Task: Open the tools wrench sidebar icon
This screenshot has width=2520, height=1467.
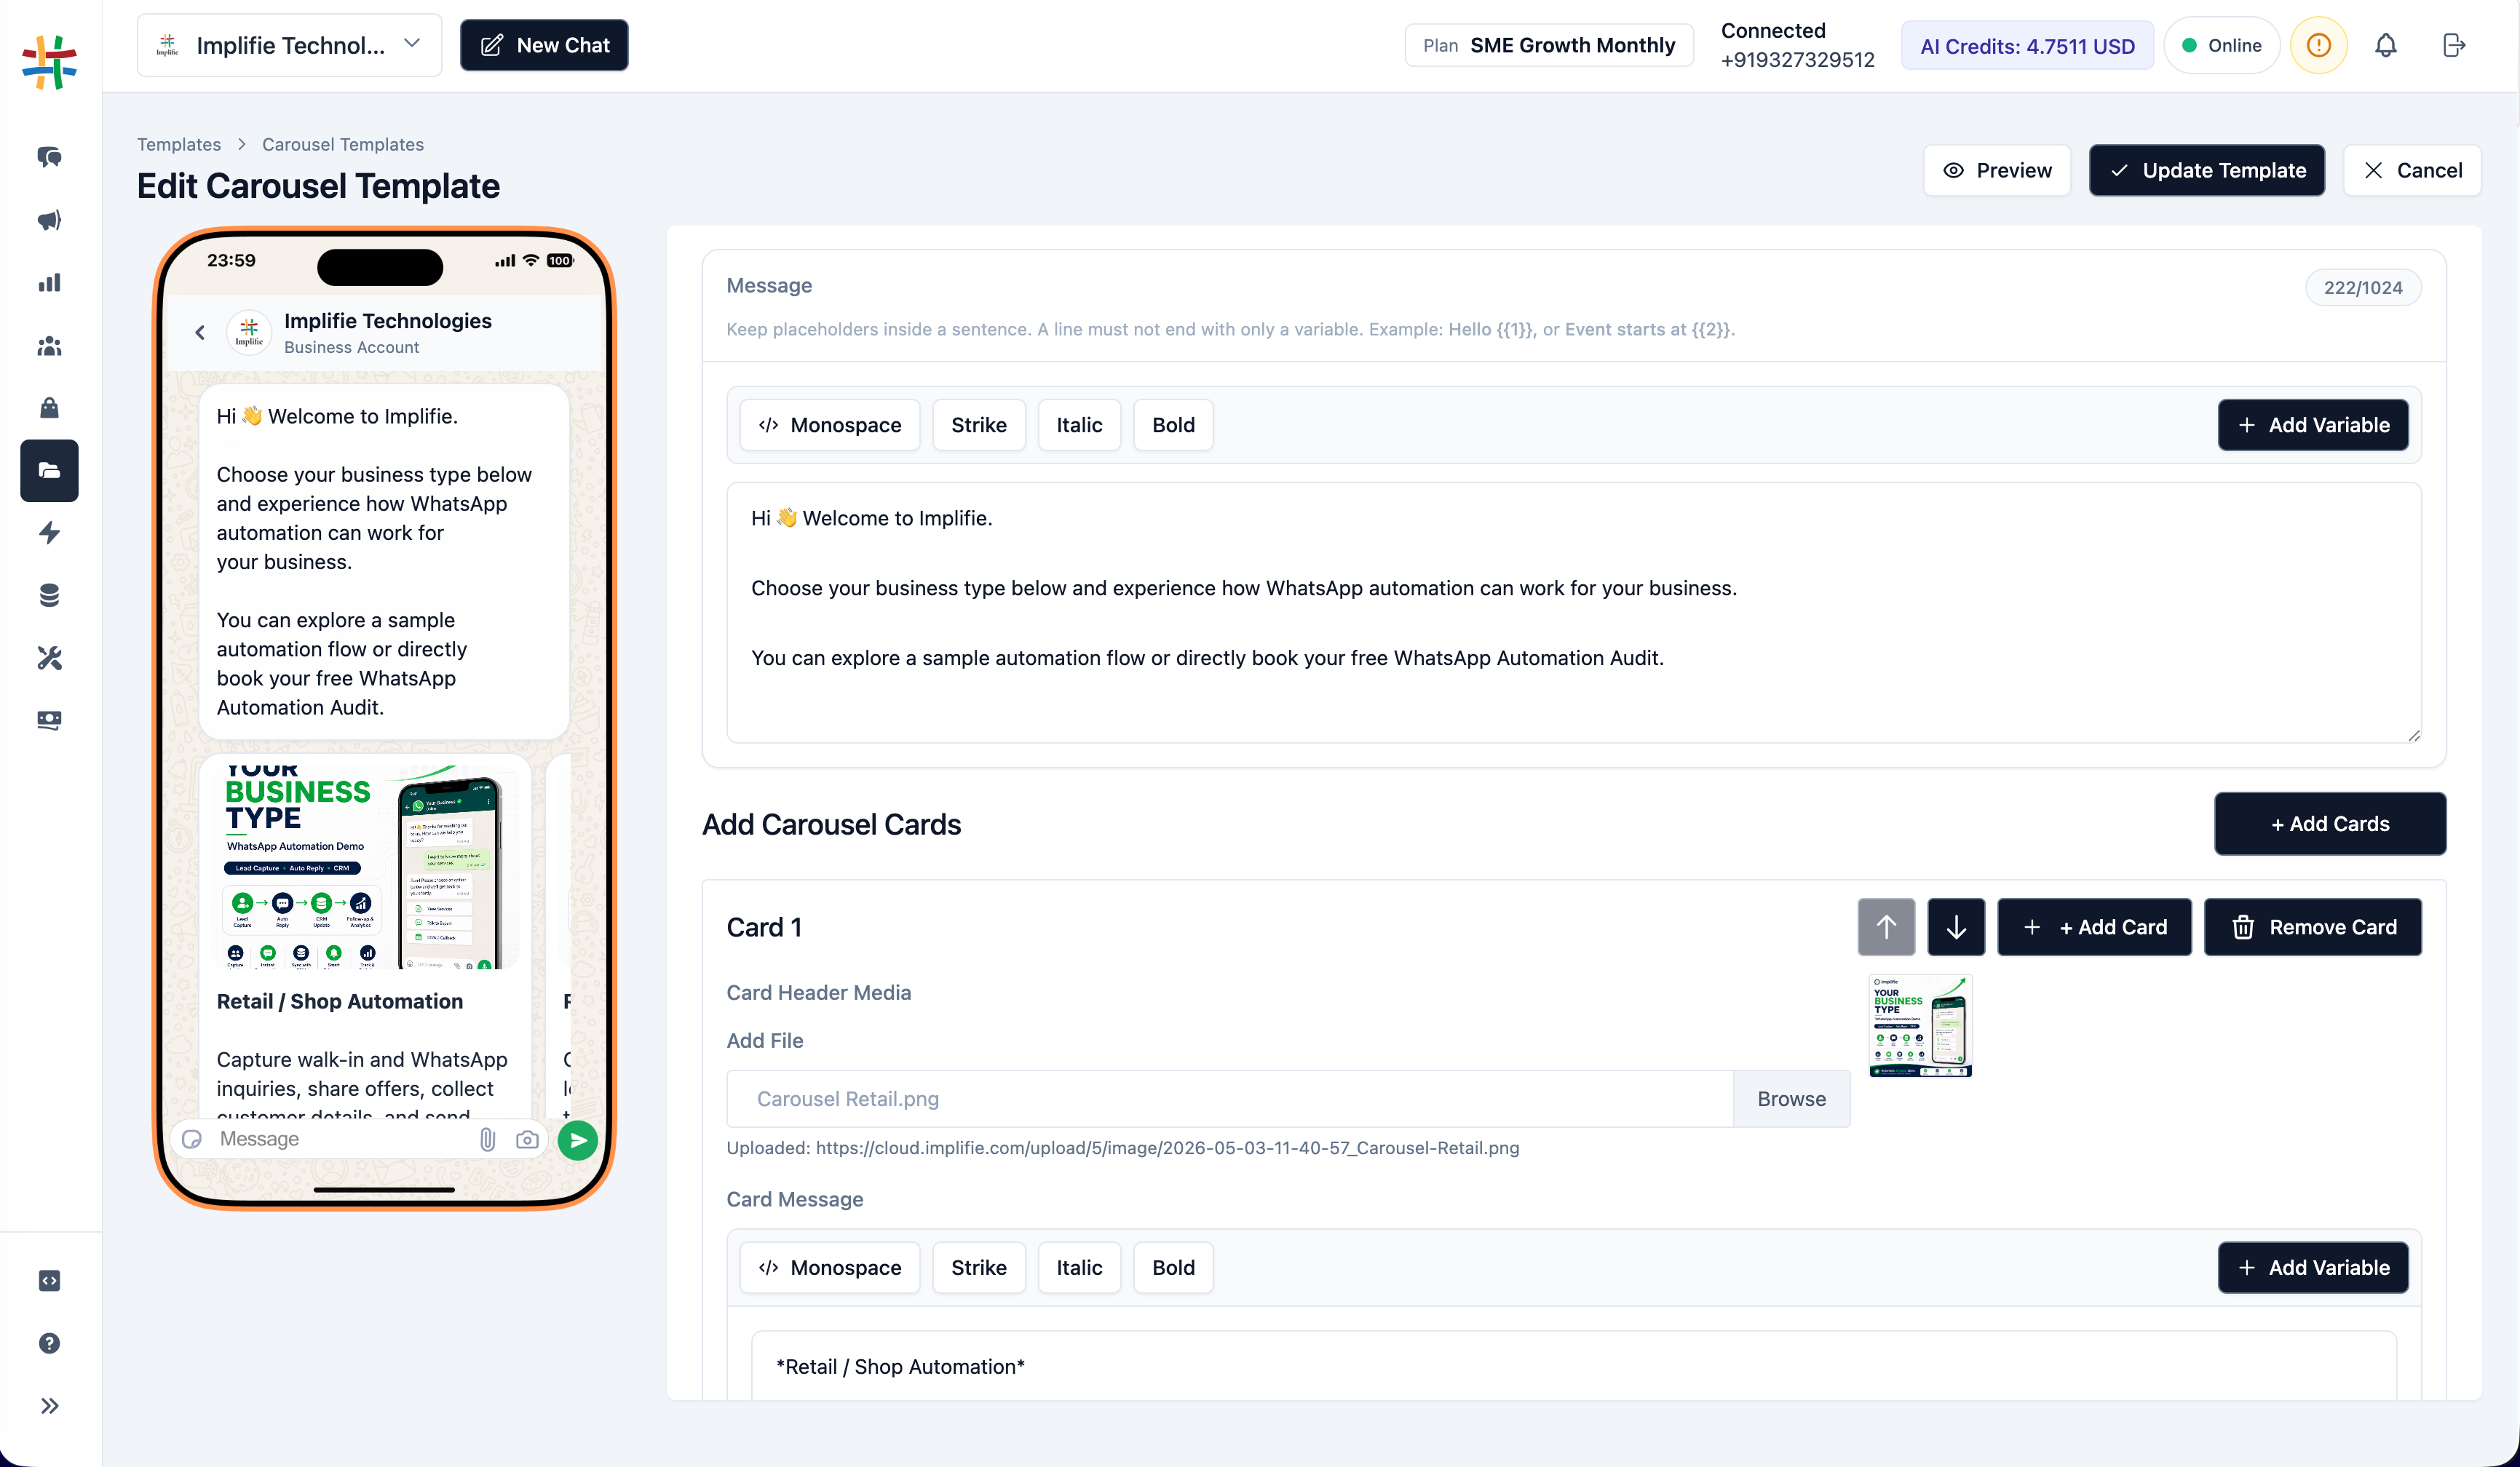Action: coord(49,658)
